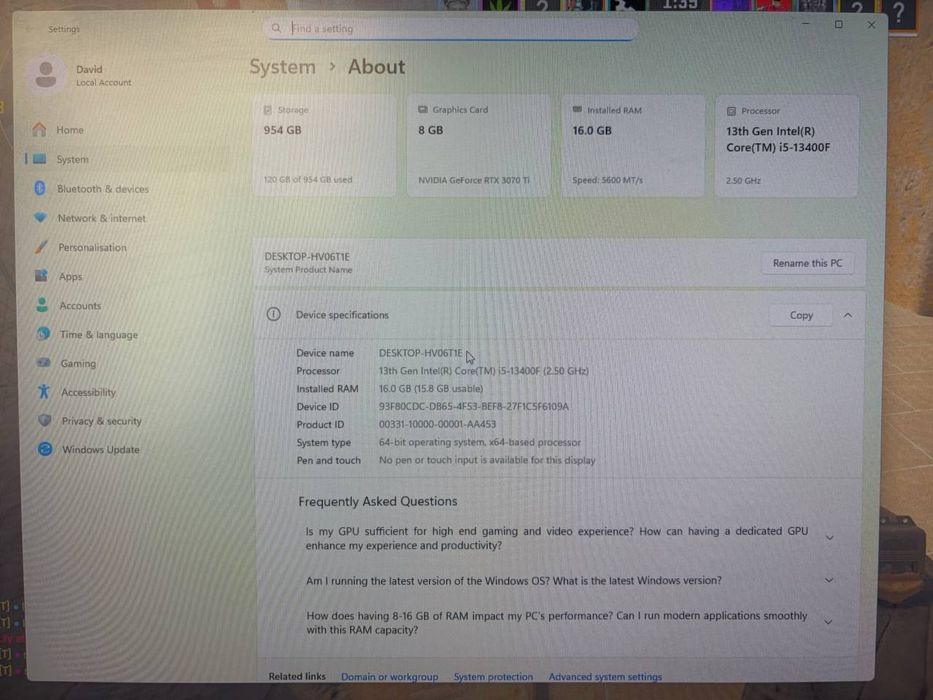
Task: Click the 120 GB of 954 GB used text
Action: point(308,179)
